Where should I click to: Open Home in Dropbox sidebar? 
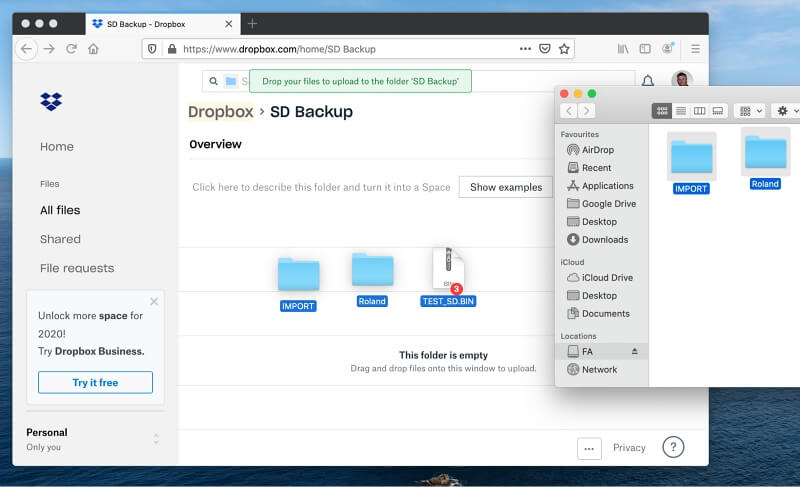click(57, 147)
